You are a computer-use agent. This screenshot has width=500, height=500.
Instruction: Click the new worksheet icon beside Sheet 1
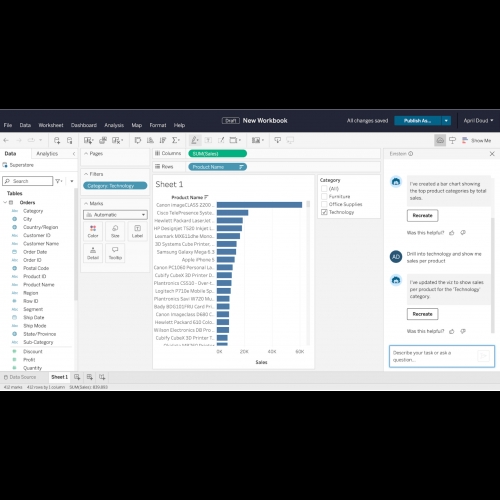(x=77, y=377)
